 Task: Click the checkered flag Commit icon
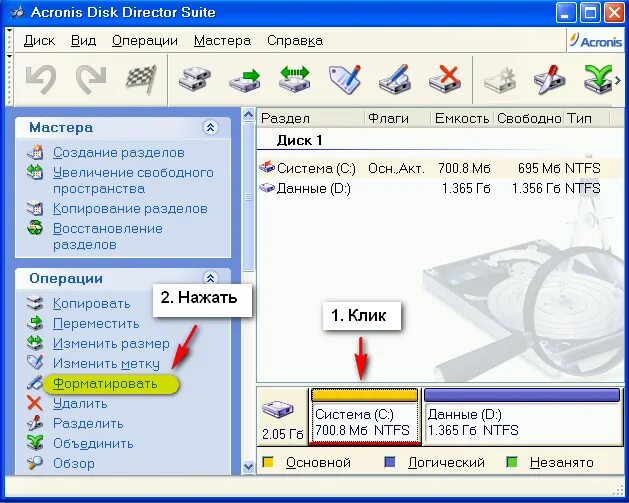141,78
